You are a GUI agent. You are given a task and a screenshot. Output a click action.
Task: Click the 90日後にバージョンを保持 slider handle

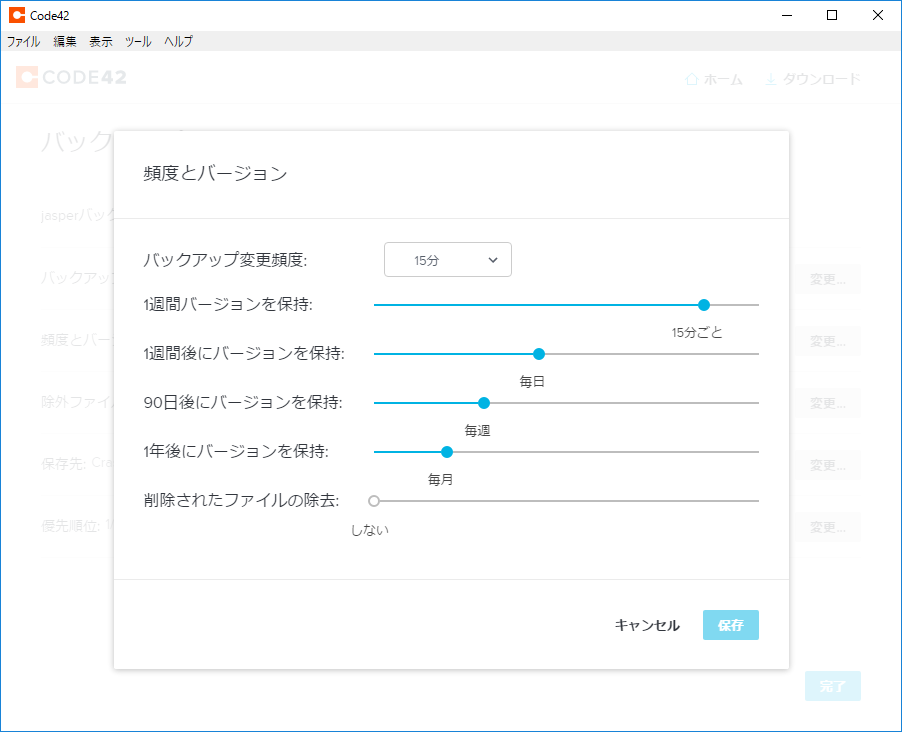(x=484, y=403)
